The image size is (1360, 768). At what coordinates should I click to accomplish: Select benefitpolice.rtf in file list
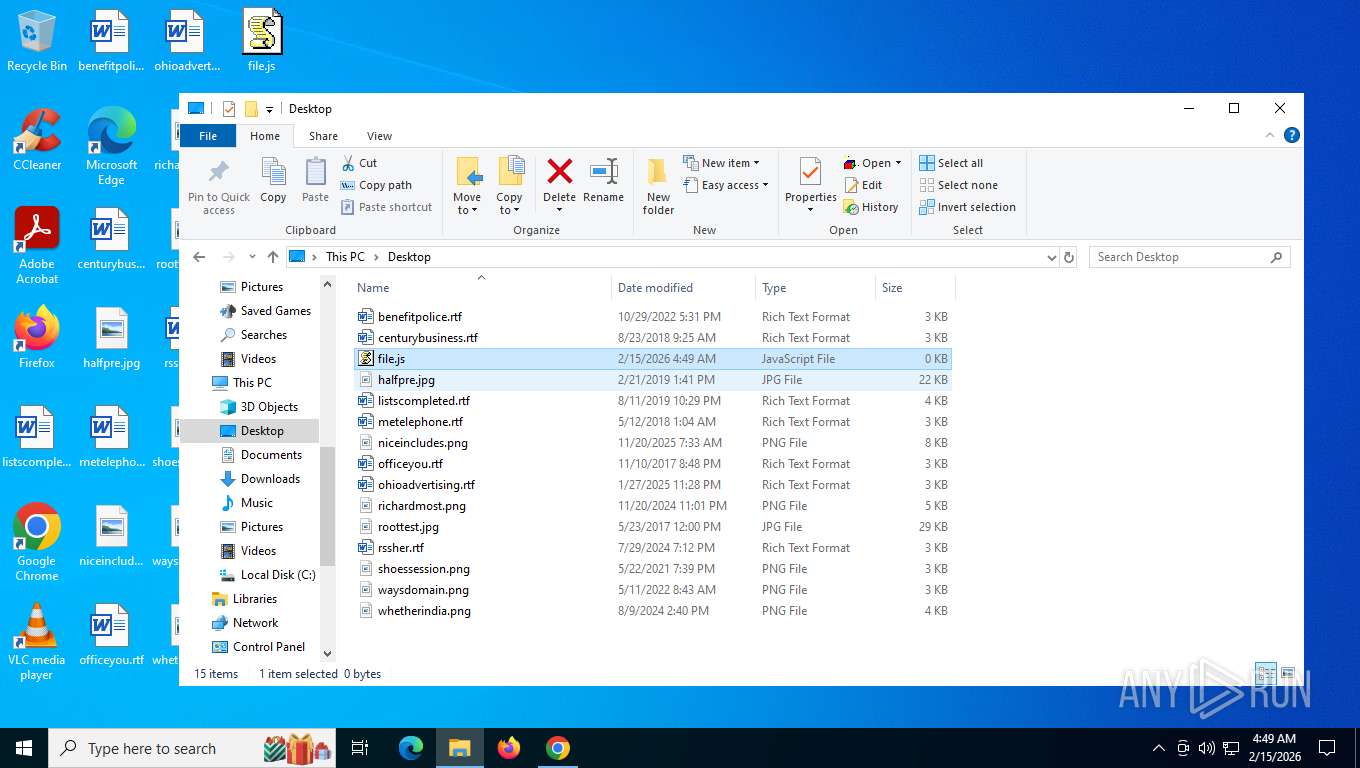point(653,317)
